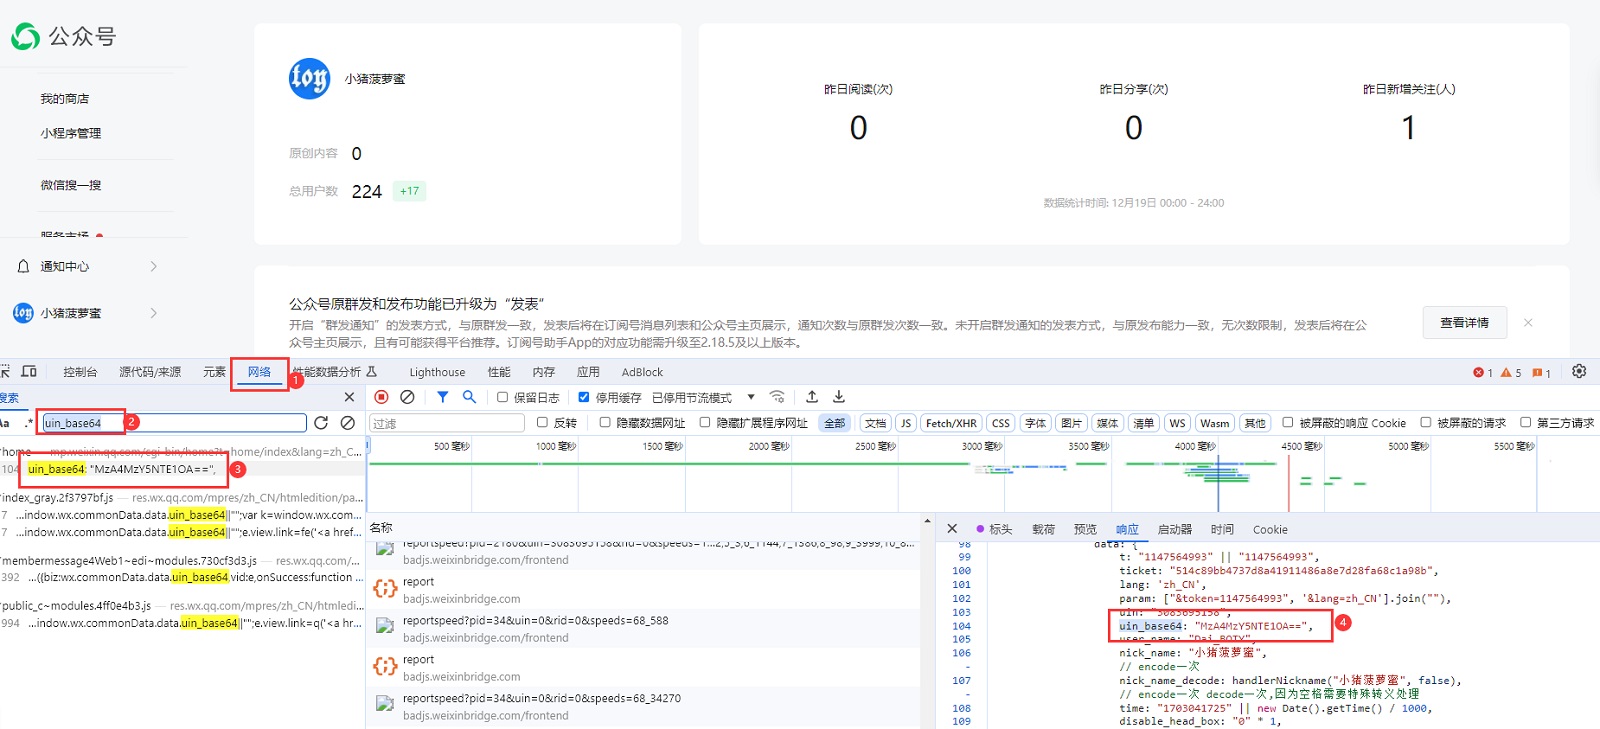The width and height of the screenshot is (1600, 729).
Task: Click the 小猪菠萝蜜 account avatar in the main card
Action: 309,78
